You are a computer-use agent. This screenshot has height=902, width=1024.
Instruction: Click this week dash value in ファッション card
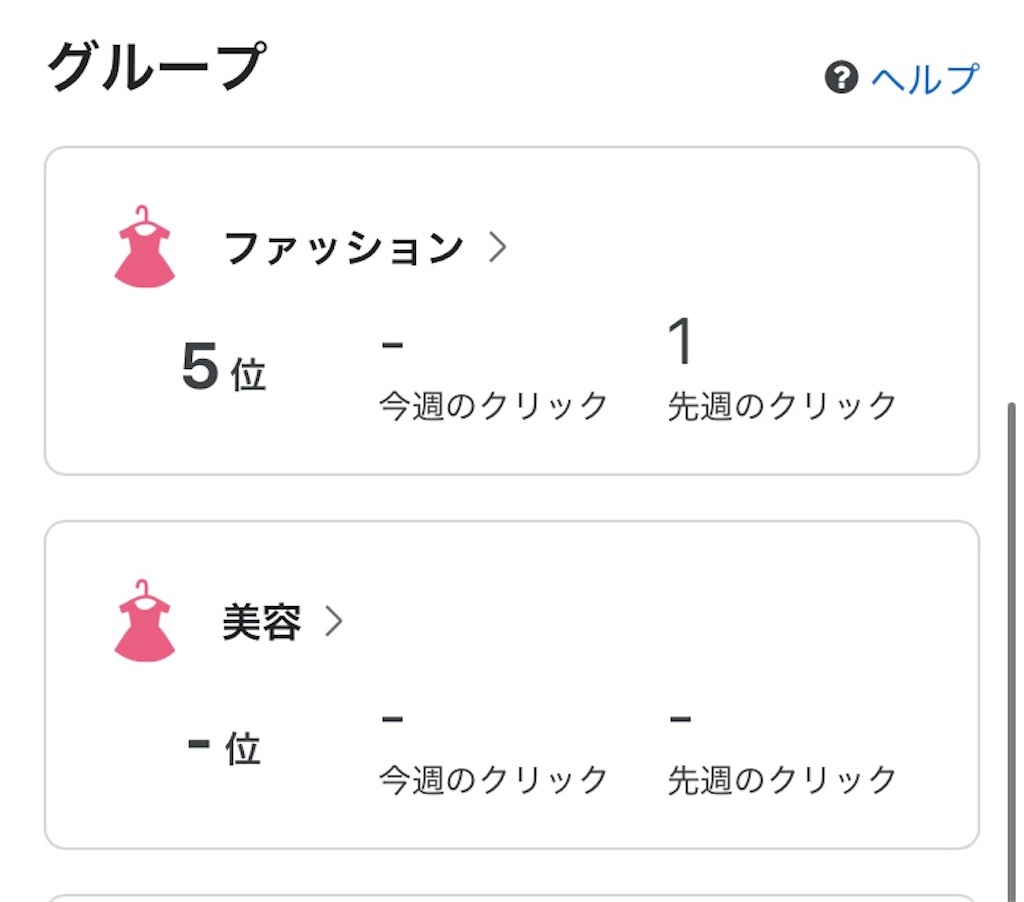tap(392, 345)
